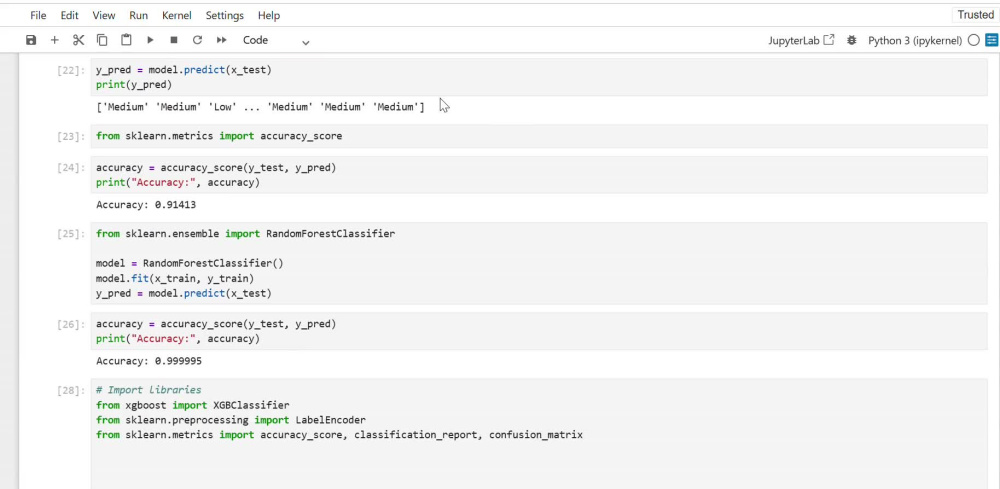Run the selected cell with the play icon

[150, 40]
